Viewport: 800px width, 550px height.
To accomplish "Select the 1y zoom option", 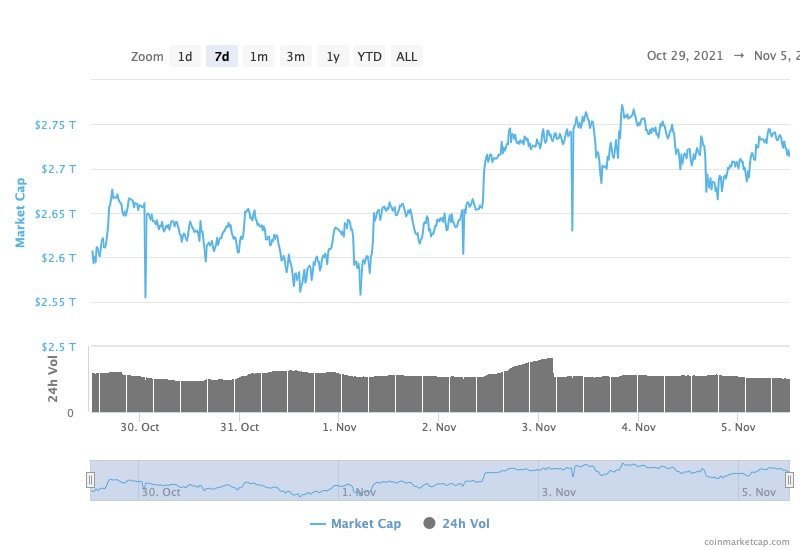I will pos(333,57).
